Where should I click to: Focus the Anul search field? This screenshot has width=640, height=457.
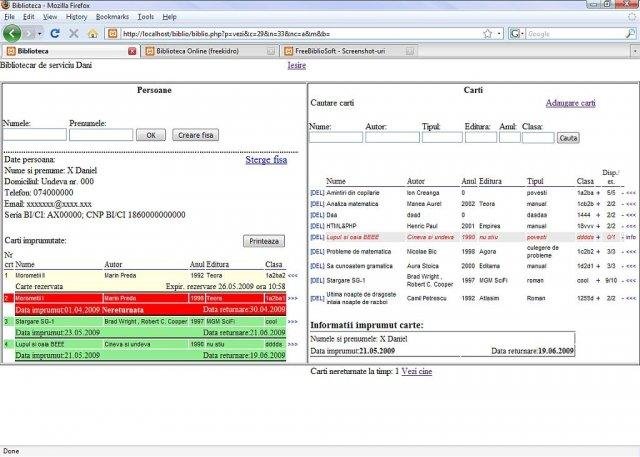coord(510,138)
